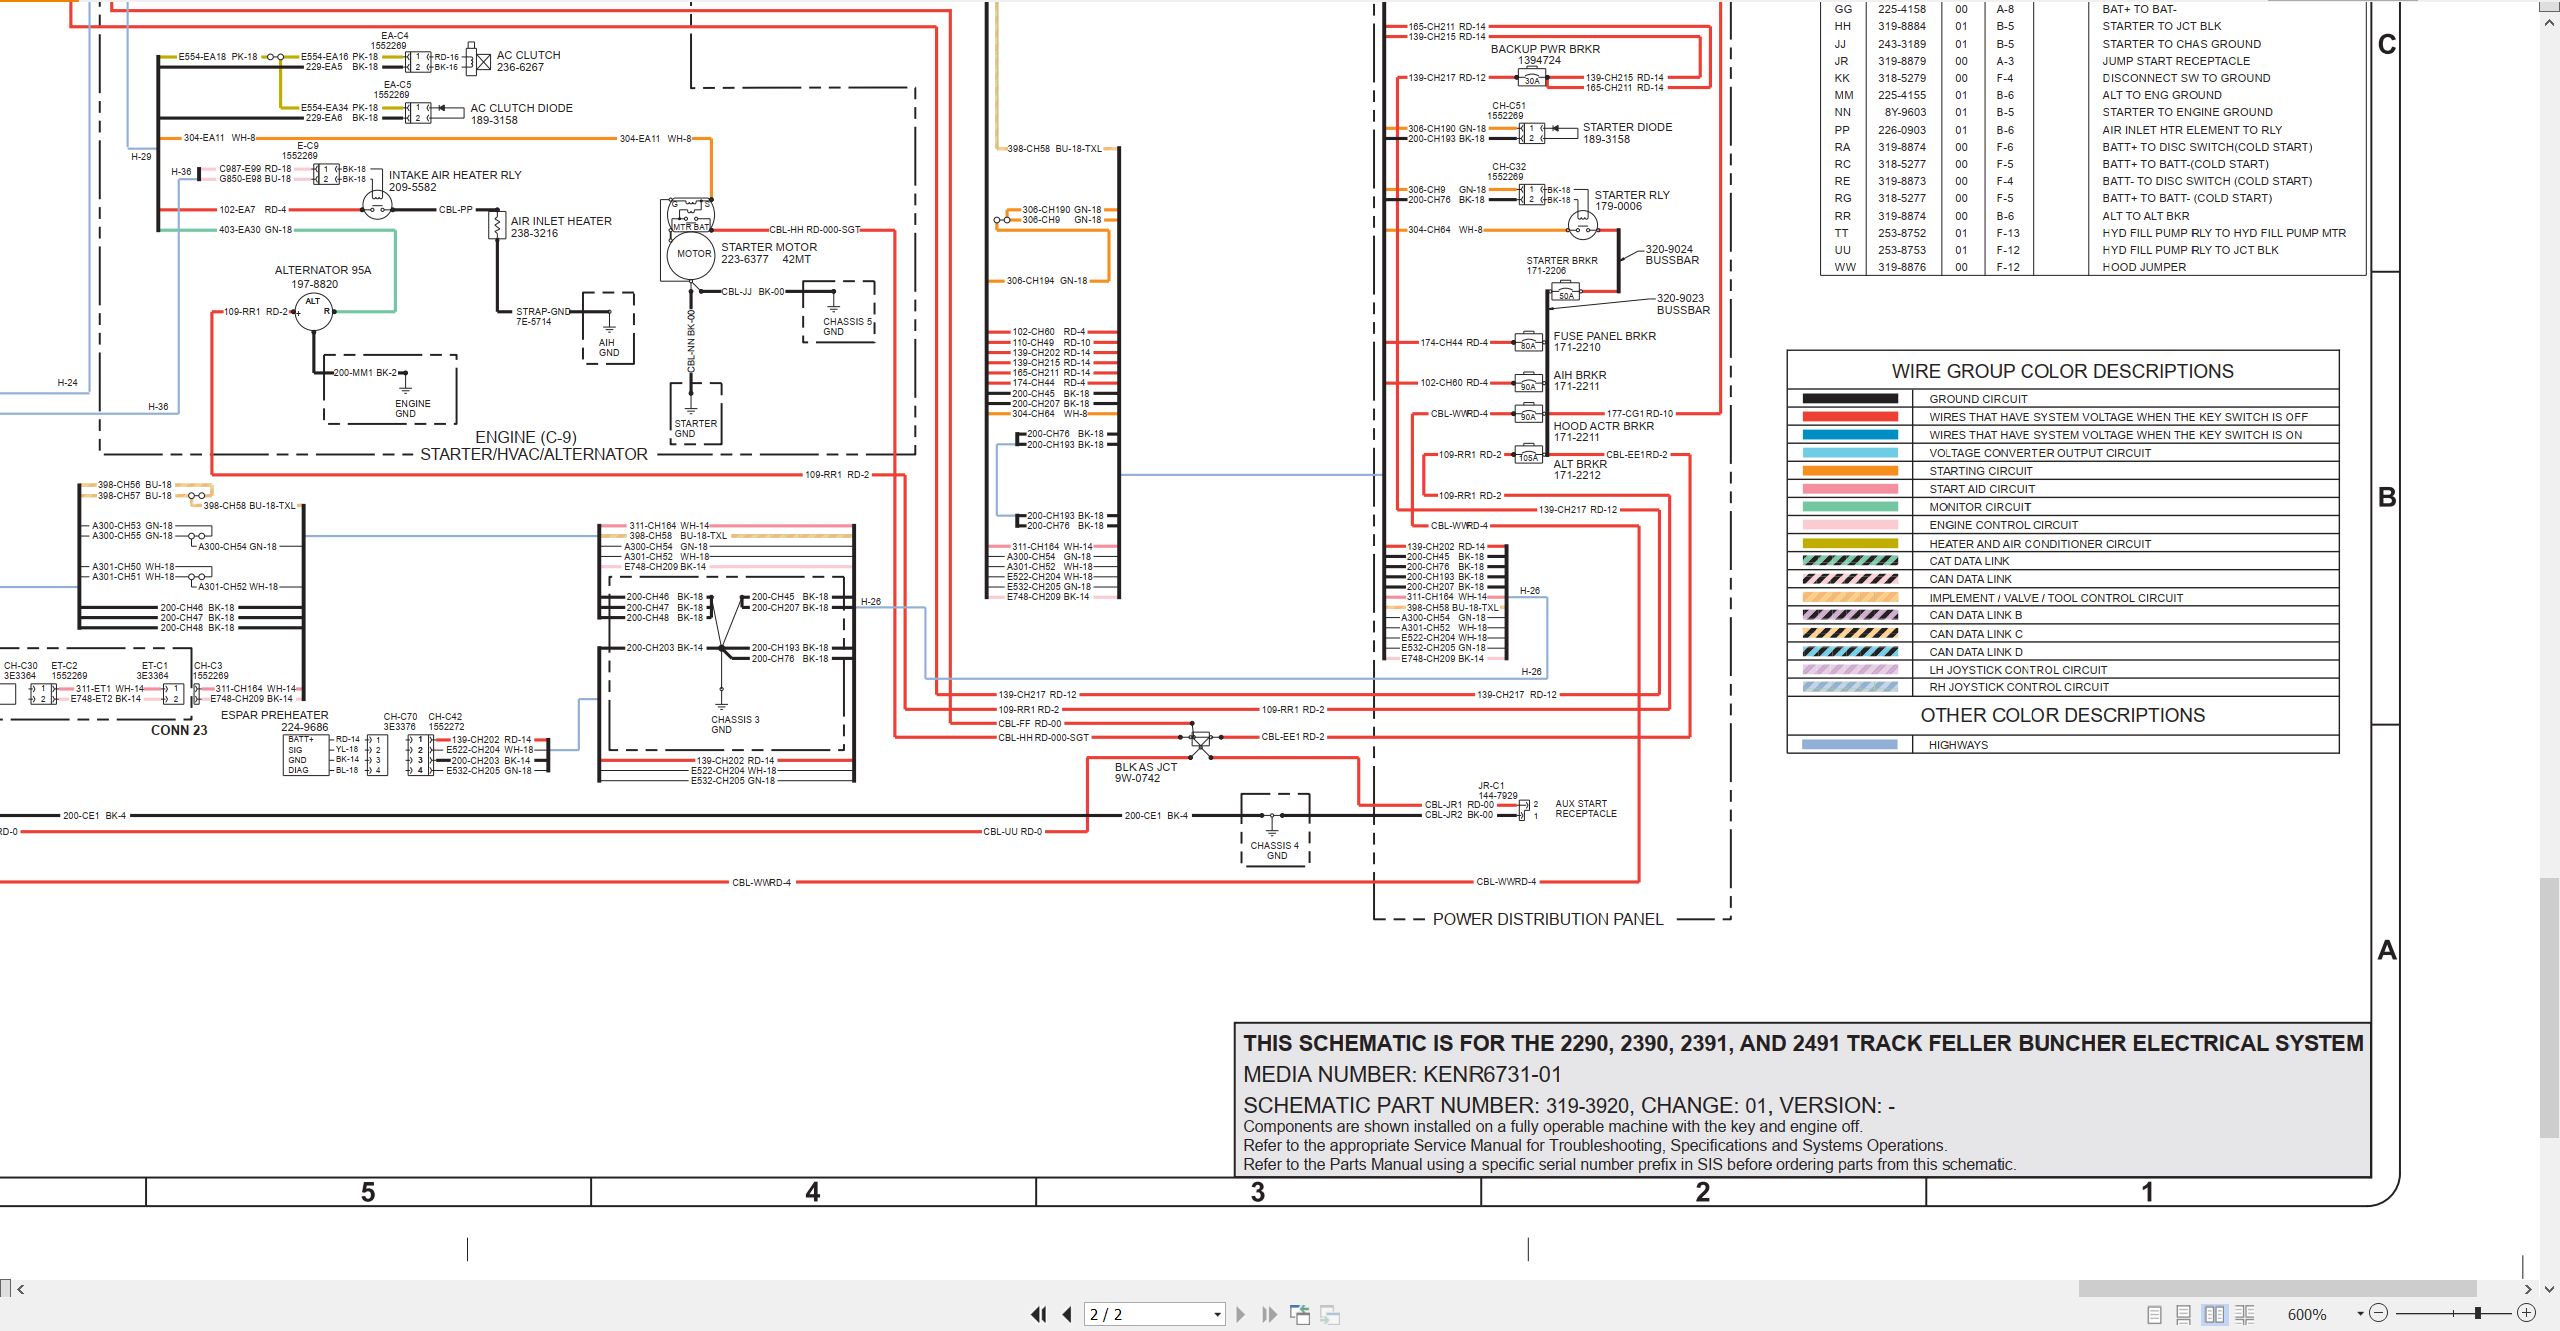The width and height of the screenshot is (2560, 1331).
Task: Click the horizontal scrollbar left arrow
Action: (x=21, y=1289)
